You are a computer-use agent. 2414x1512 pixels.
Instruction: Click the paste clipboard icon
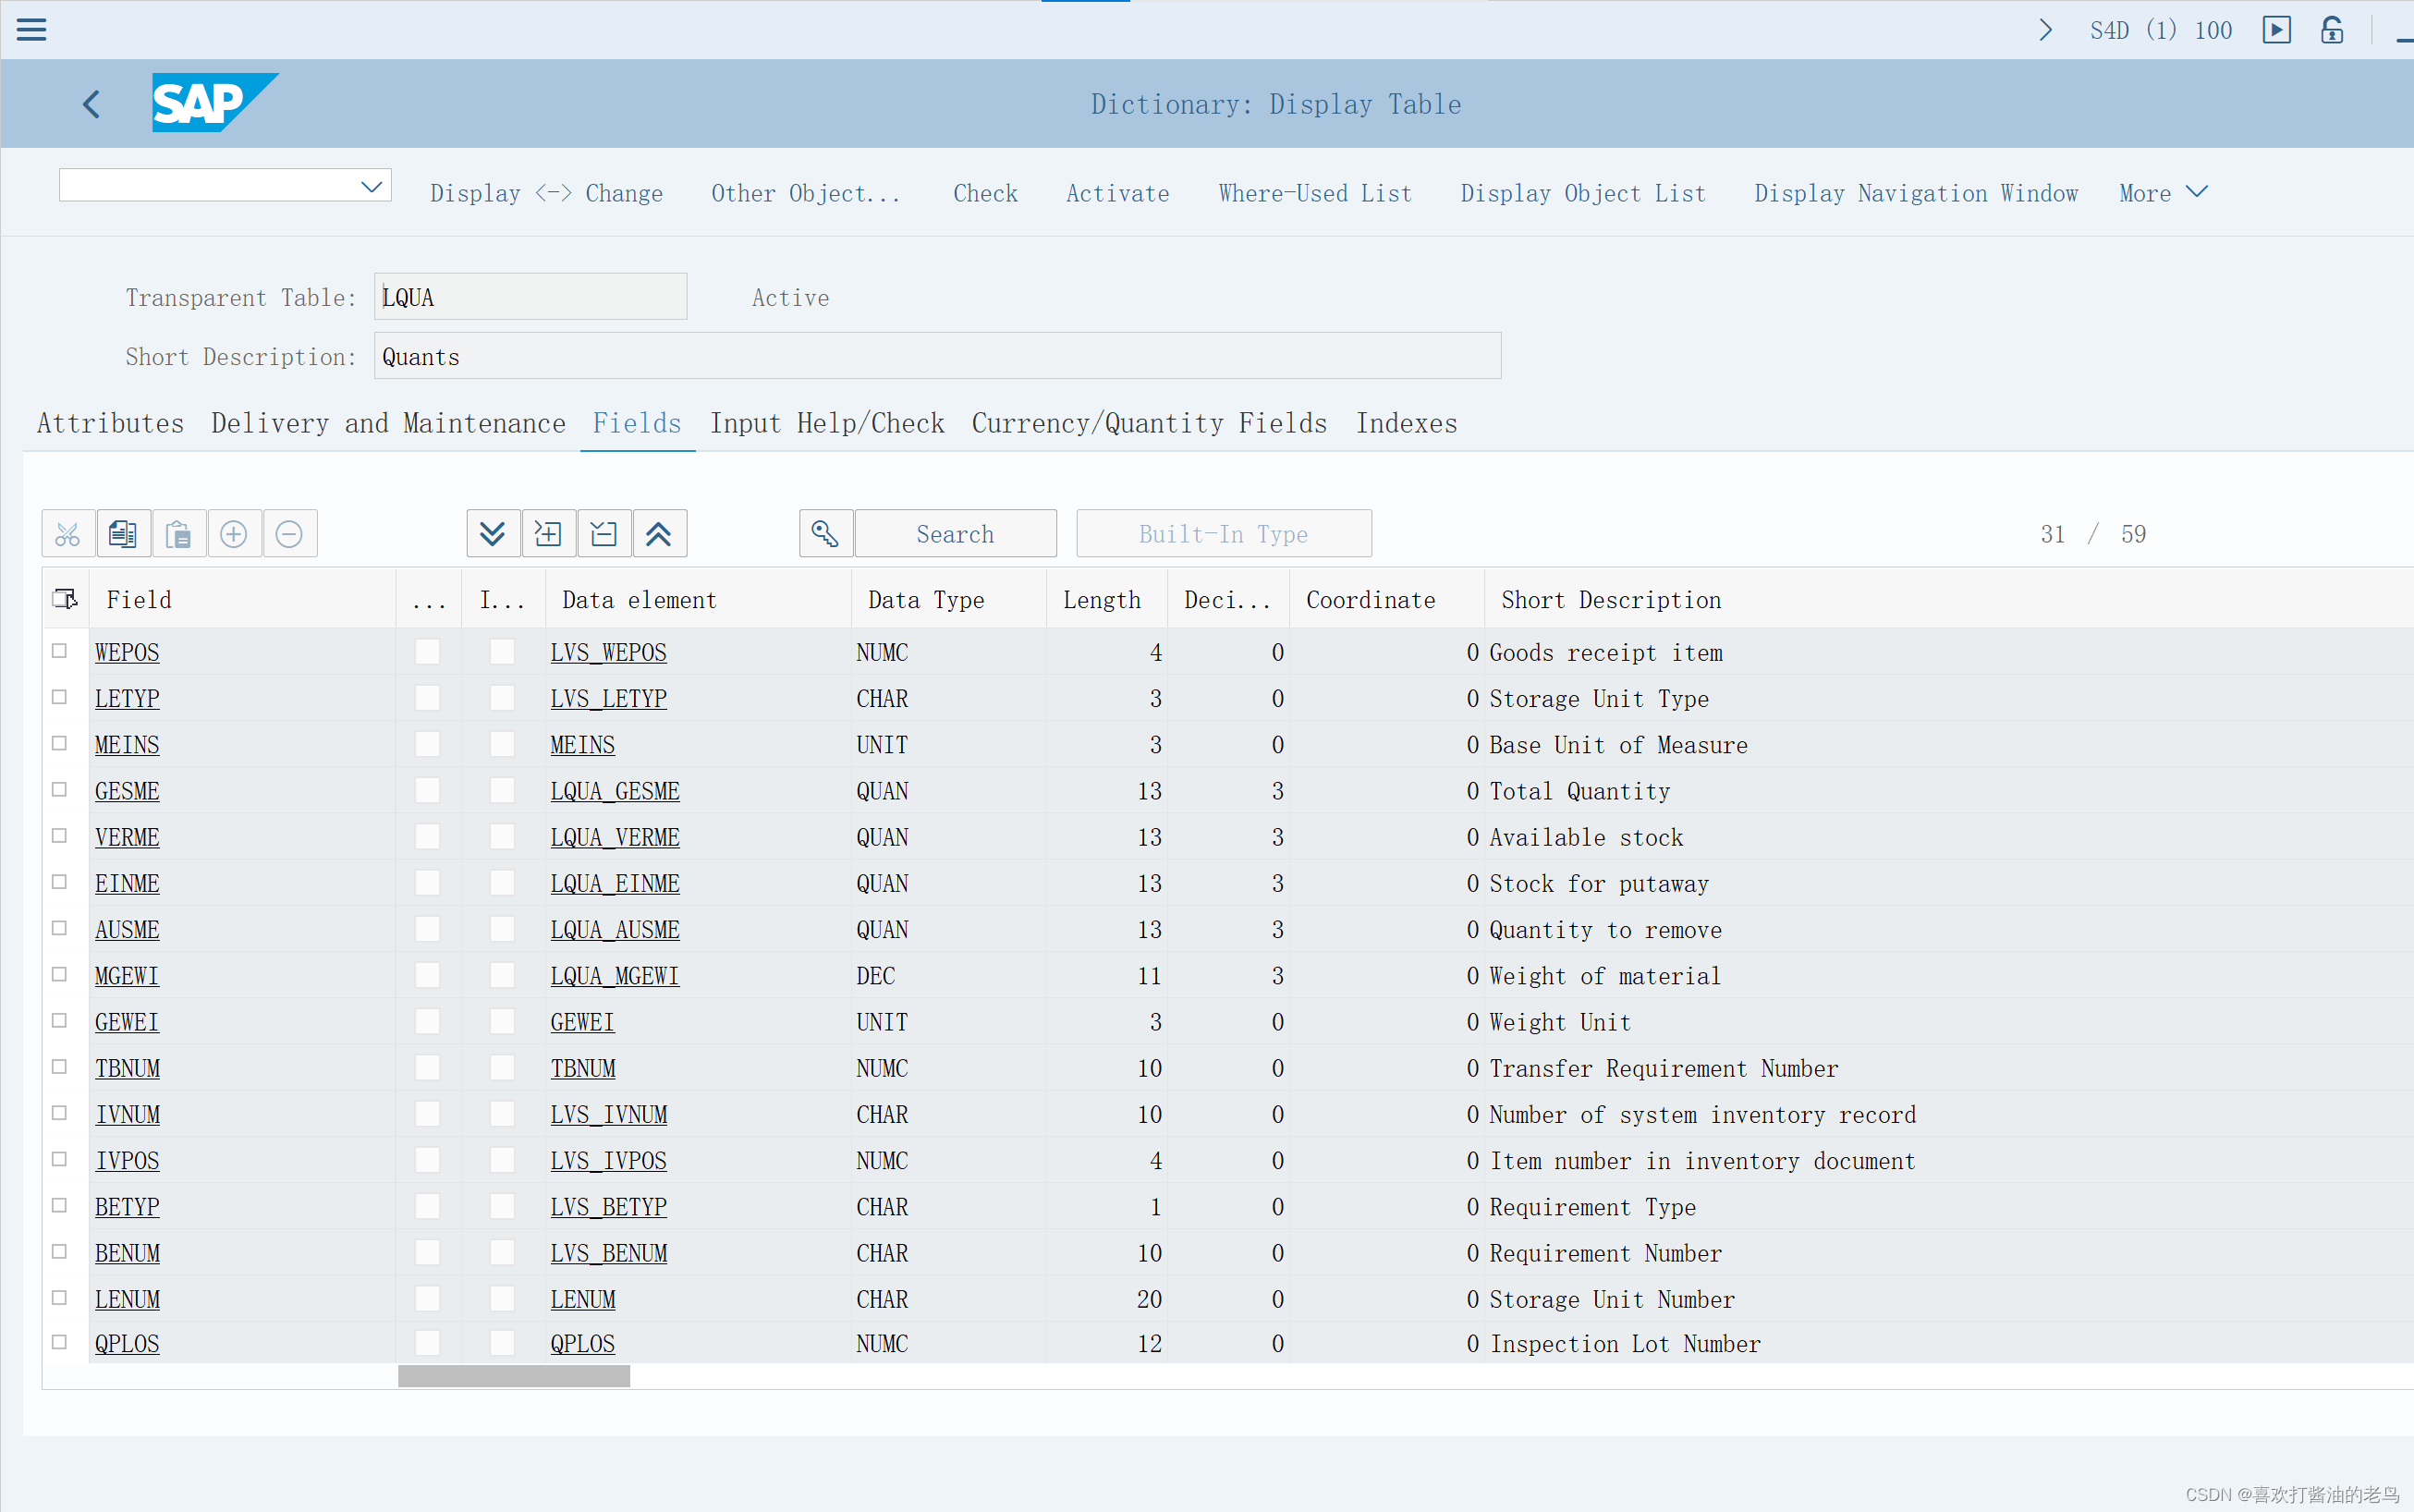pos(179,533)
